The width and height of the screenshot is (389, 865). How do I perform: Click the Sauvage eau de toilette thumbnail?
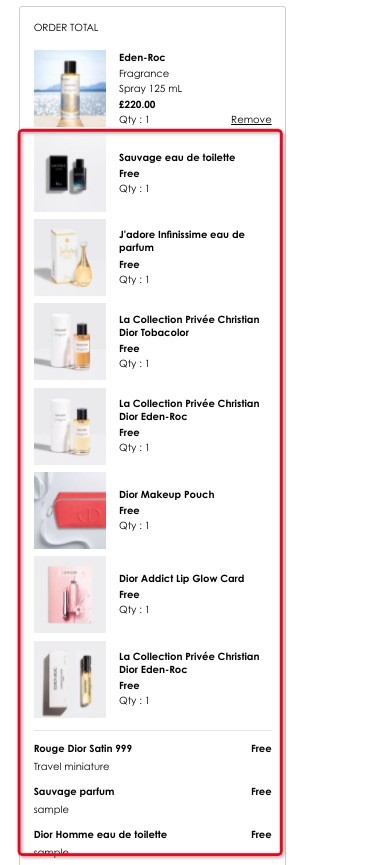(70, 173)
